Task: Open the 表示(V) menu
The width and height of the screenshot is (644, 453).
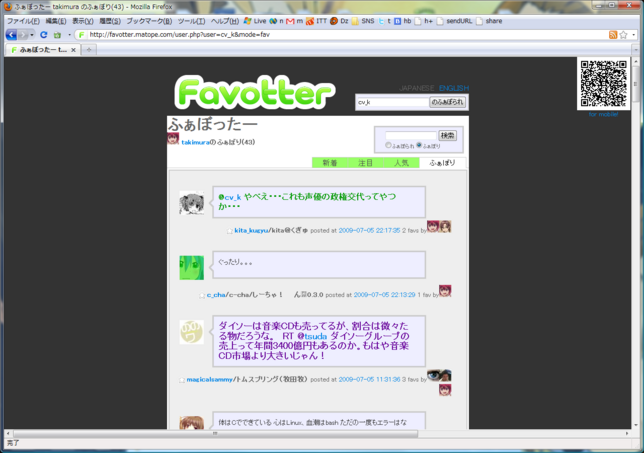Action: click(83, 21)
